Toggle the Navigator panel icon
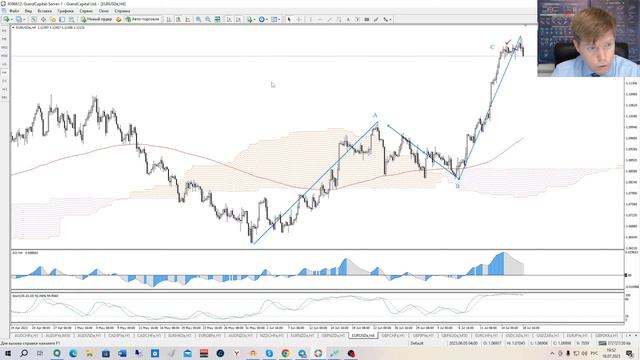The image size is (640, 360). click(53, 19)
